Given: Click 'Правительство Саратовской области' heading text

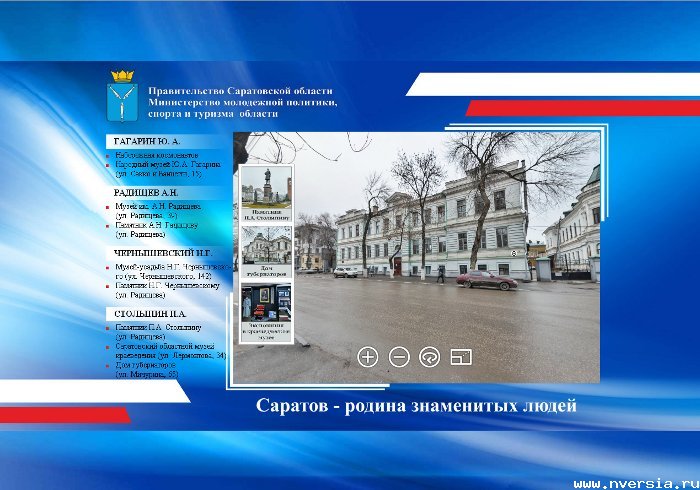Looking at the screenshot, I should pos(240,91).
